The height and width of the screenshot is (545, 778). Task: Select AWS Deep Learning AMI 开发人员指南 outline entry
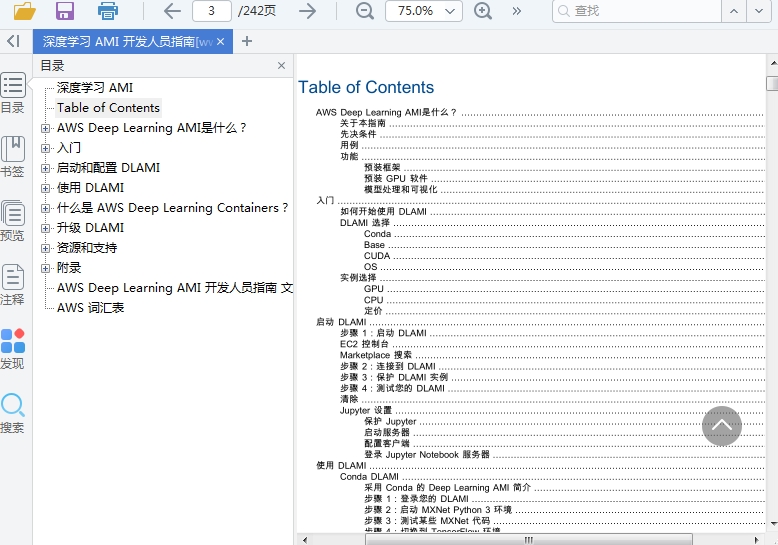click(175, 288)
